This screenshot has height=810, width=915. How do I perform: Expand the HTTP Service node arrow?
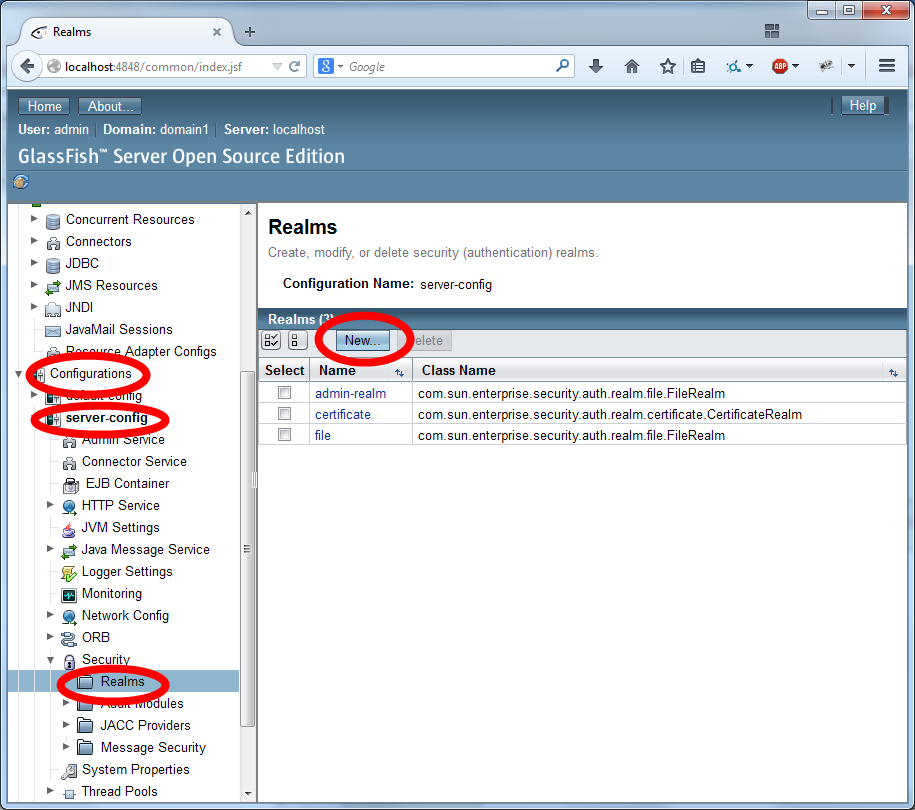pyautogui.click(x=51, y=505)
